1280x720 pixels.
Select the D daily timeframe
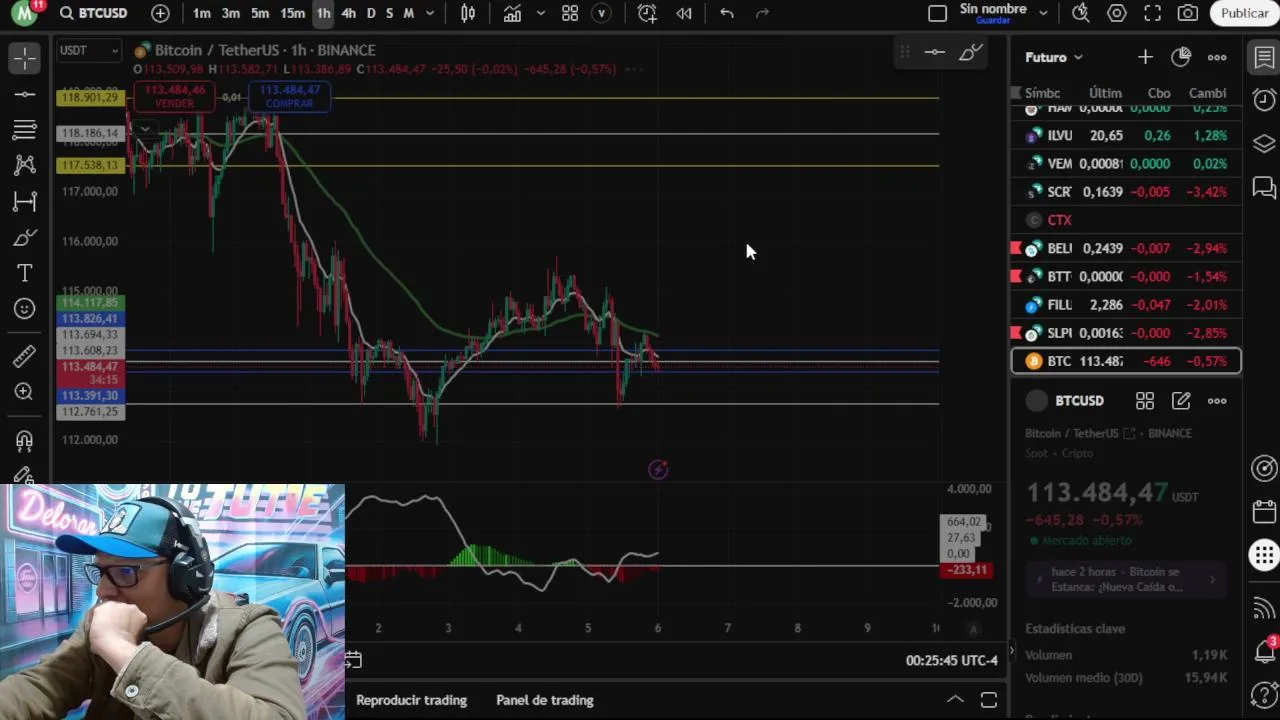371,13
